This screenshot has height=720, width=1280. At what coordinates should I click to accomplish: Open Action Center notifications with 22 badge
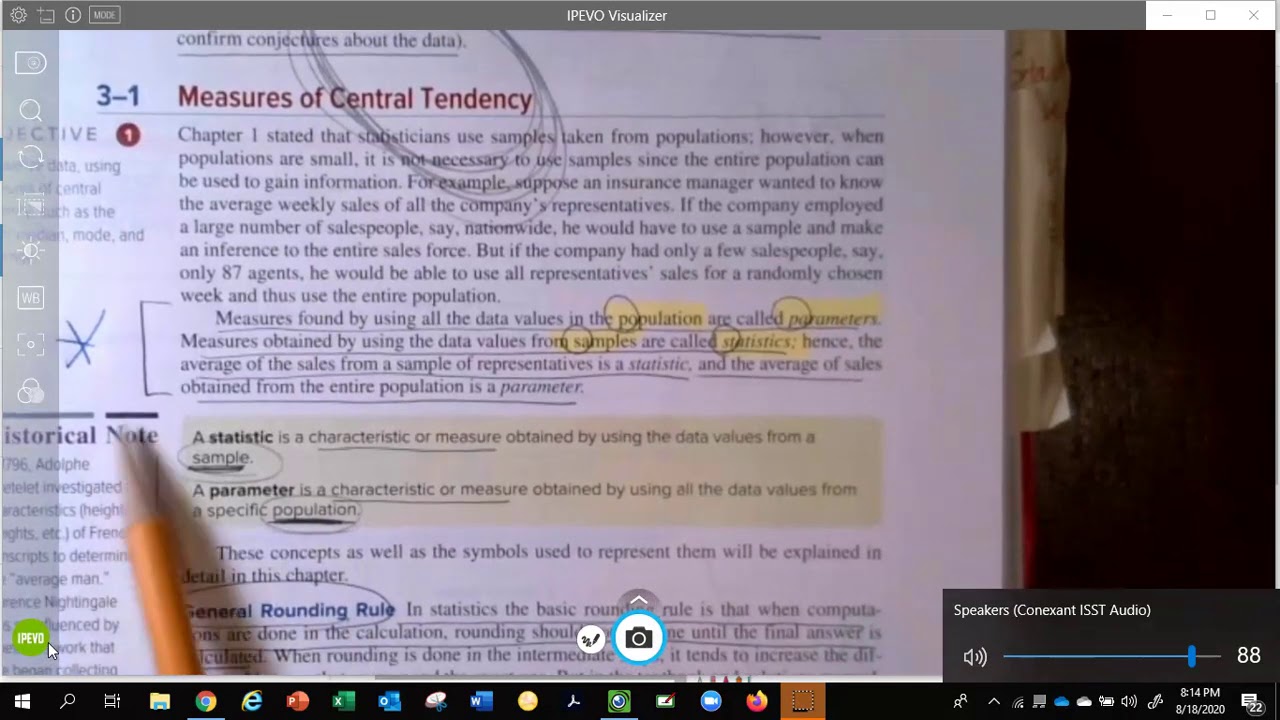(1251, 702)
